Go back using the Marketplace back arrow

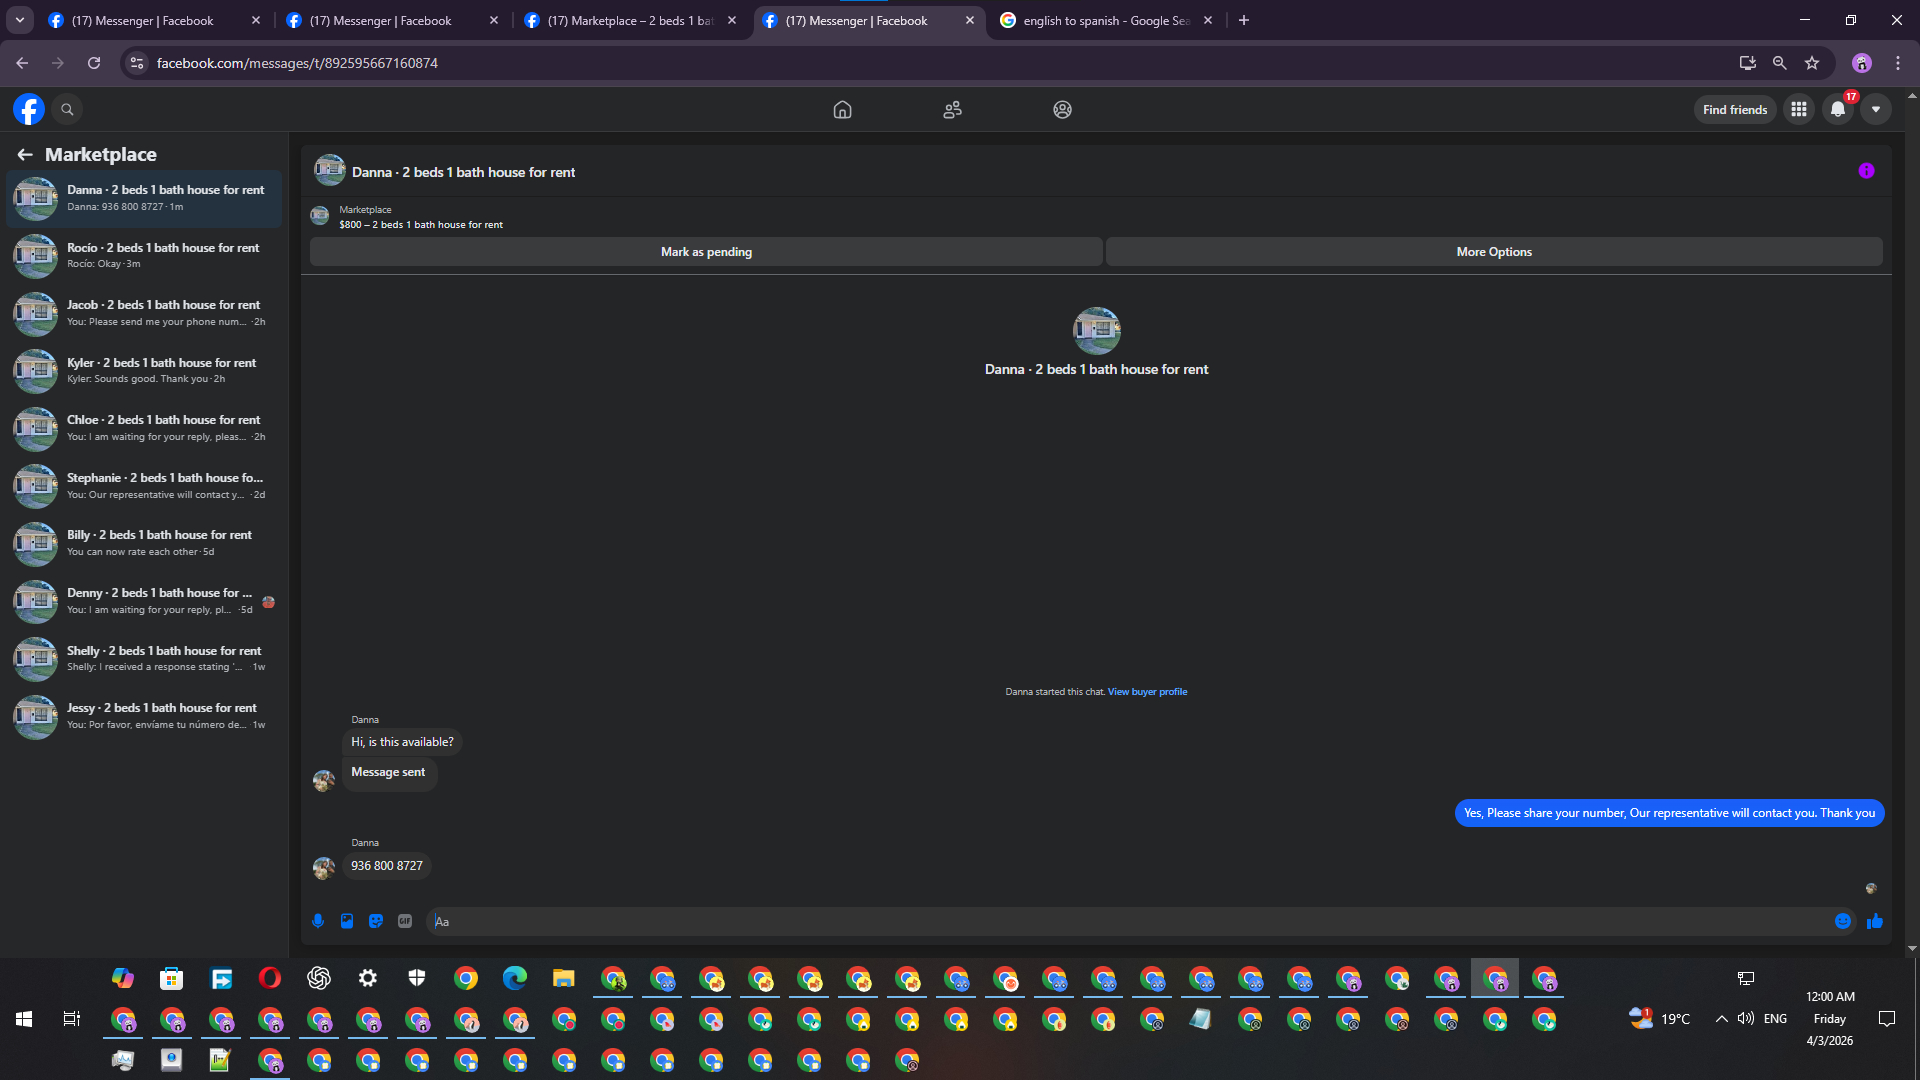[x=25, y=154]
